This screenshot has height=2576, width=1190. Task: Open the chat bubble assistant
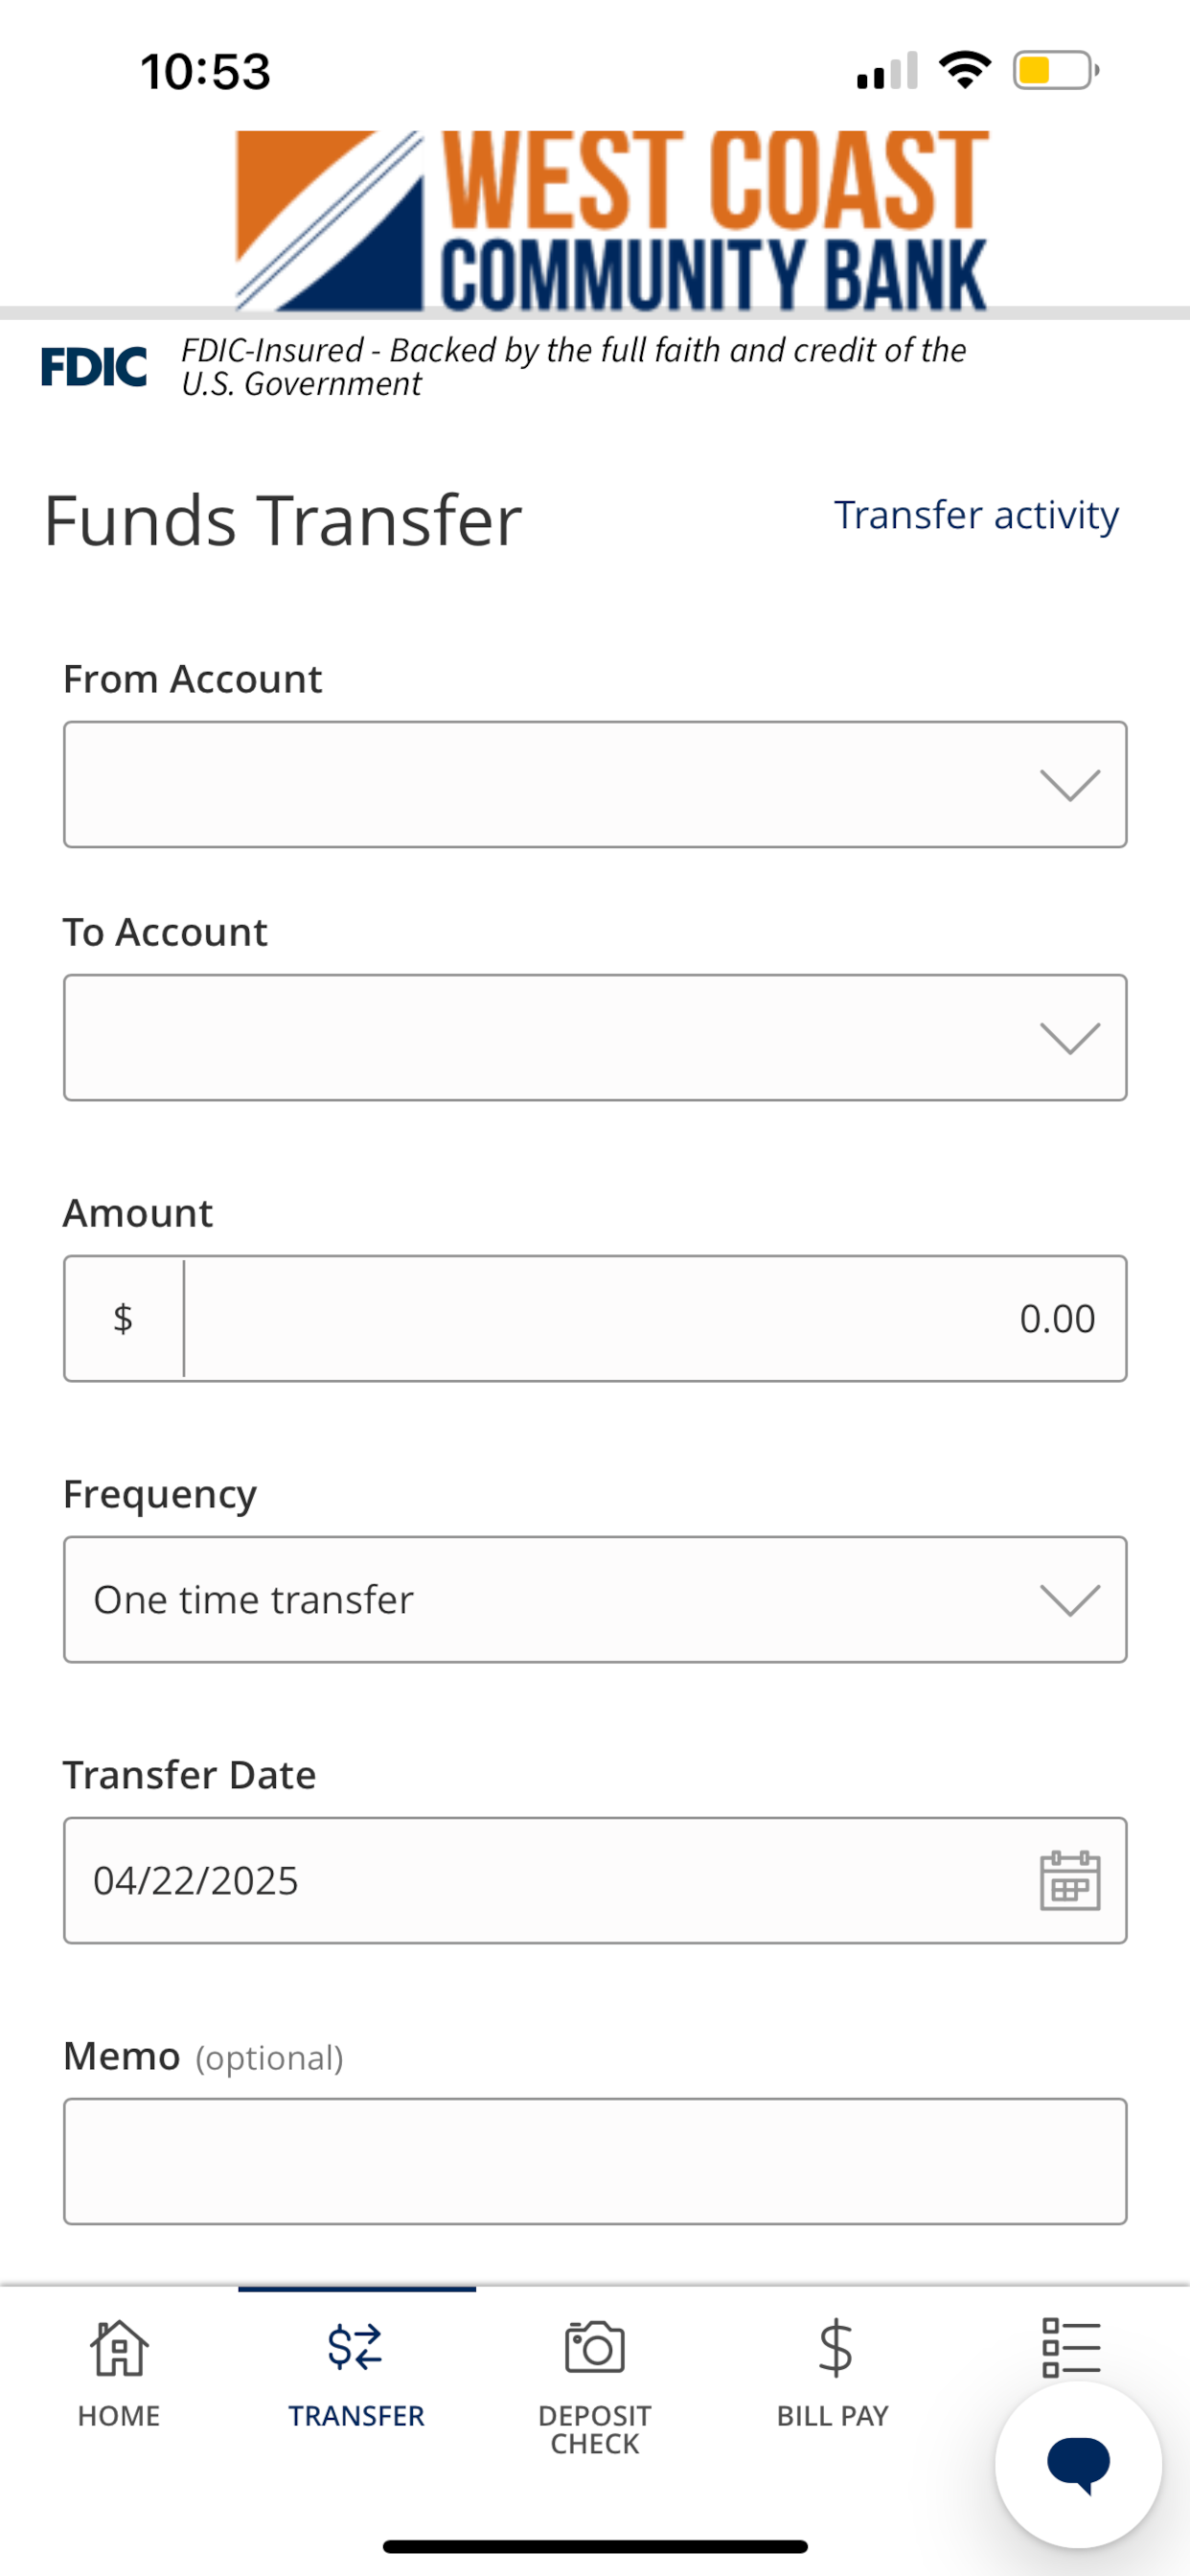pyautogui.click(x=1078, y=2464)
